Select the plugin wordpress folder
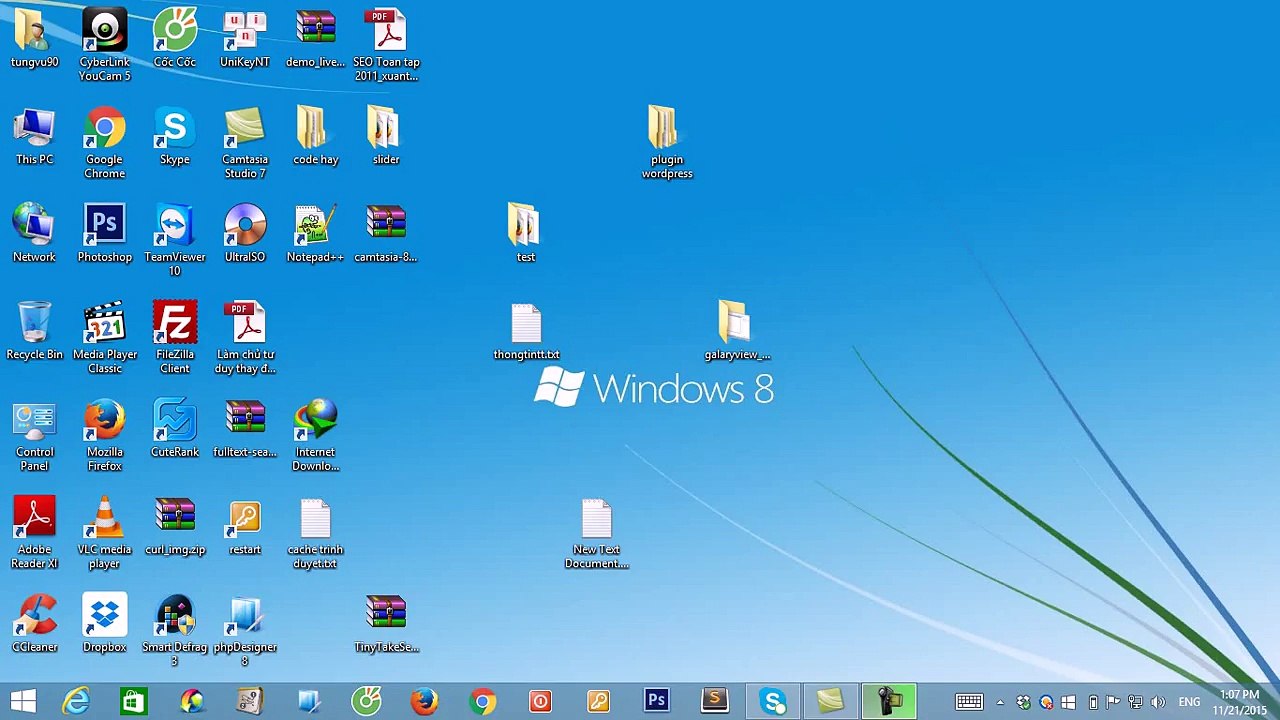The width and height of the screenshot is (1280, 720). 667,143
